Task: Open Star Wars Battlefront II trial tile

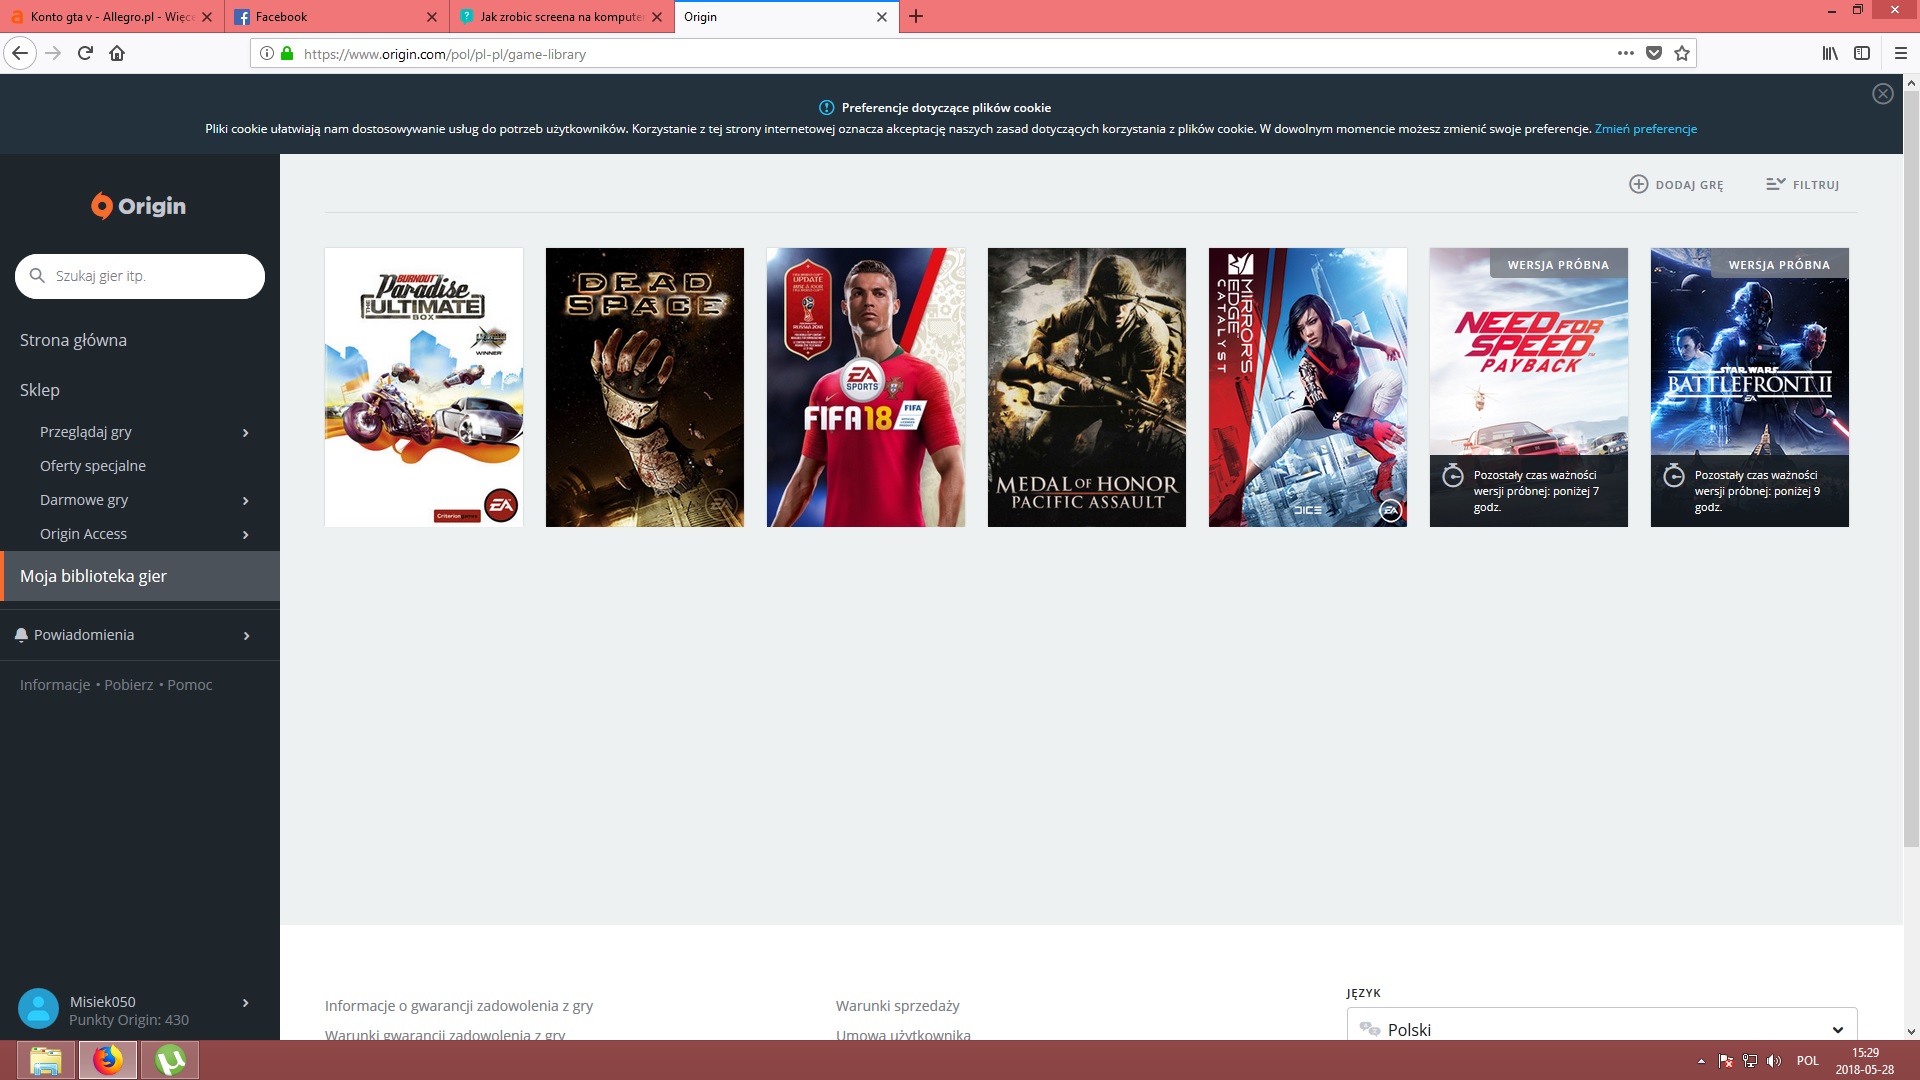Action: (1750, 387)
